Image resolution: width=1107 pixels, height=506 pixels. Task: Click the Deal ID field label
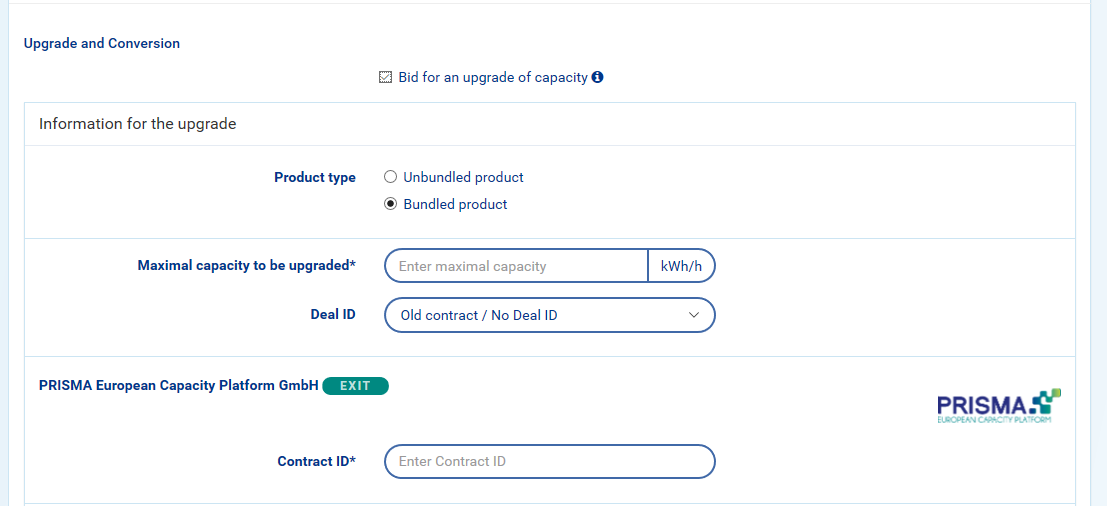[x=333, y=315]
